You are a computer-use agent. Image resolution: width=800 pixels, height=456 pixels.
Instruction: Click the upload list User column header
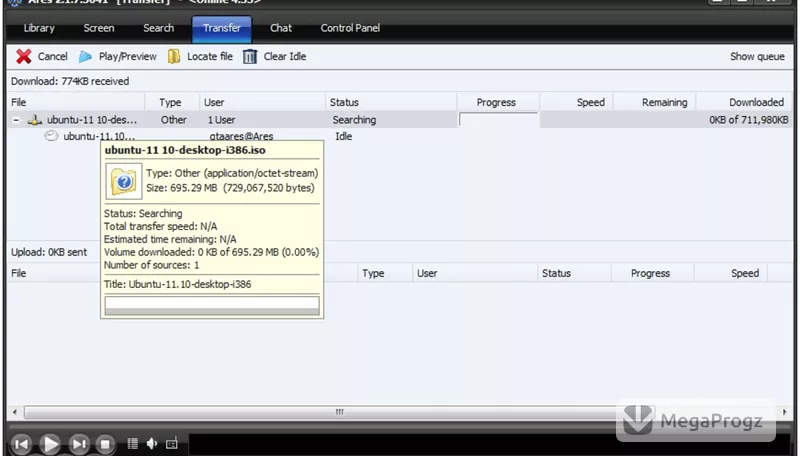click(x=475, y=273)
